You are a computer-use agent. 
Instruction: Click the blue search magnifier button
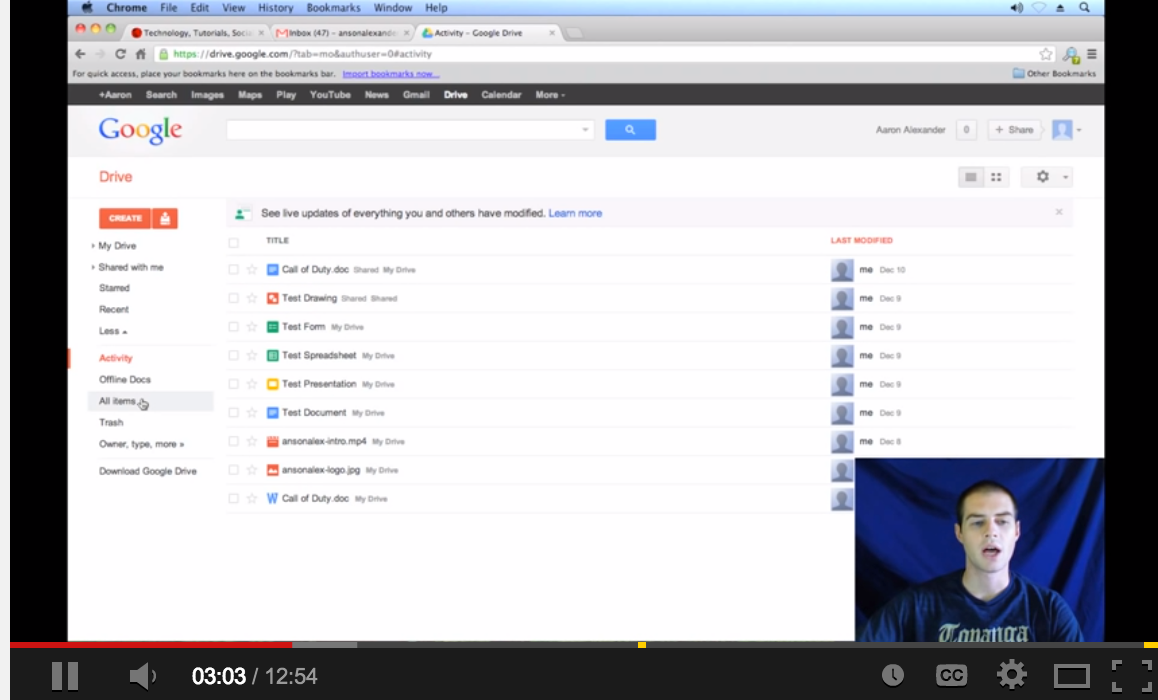click(x=630, y=130)
